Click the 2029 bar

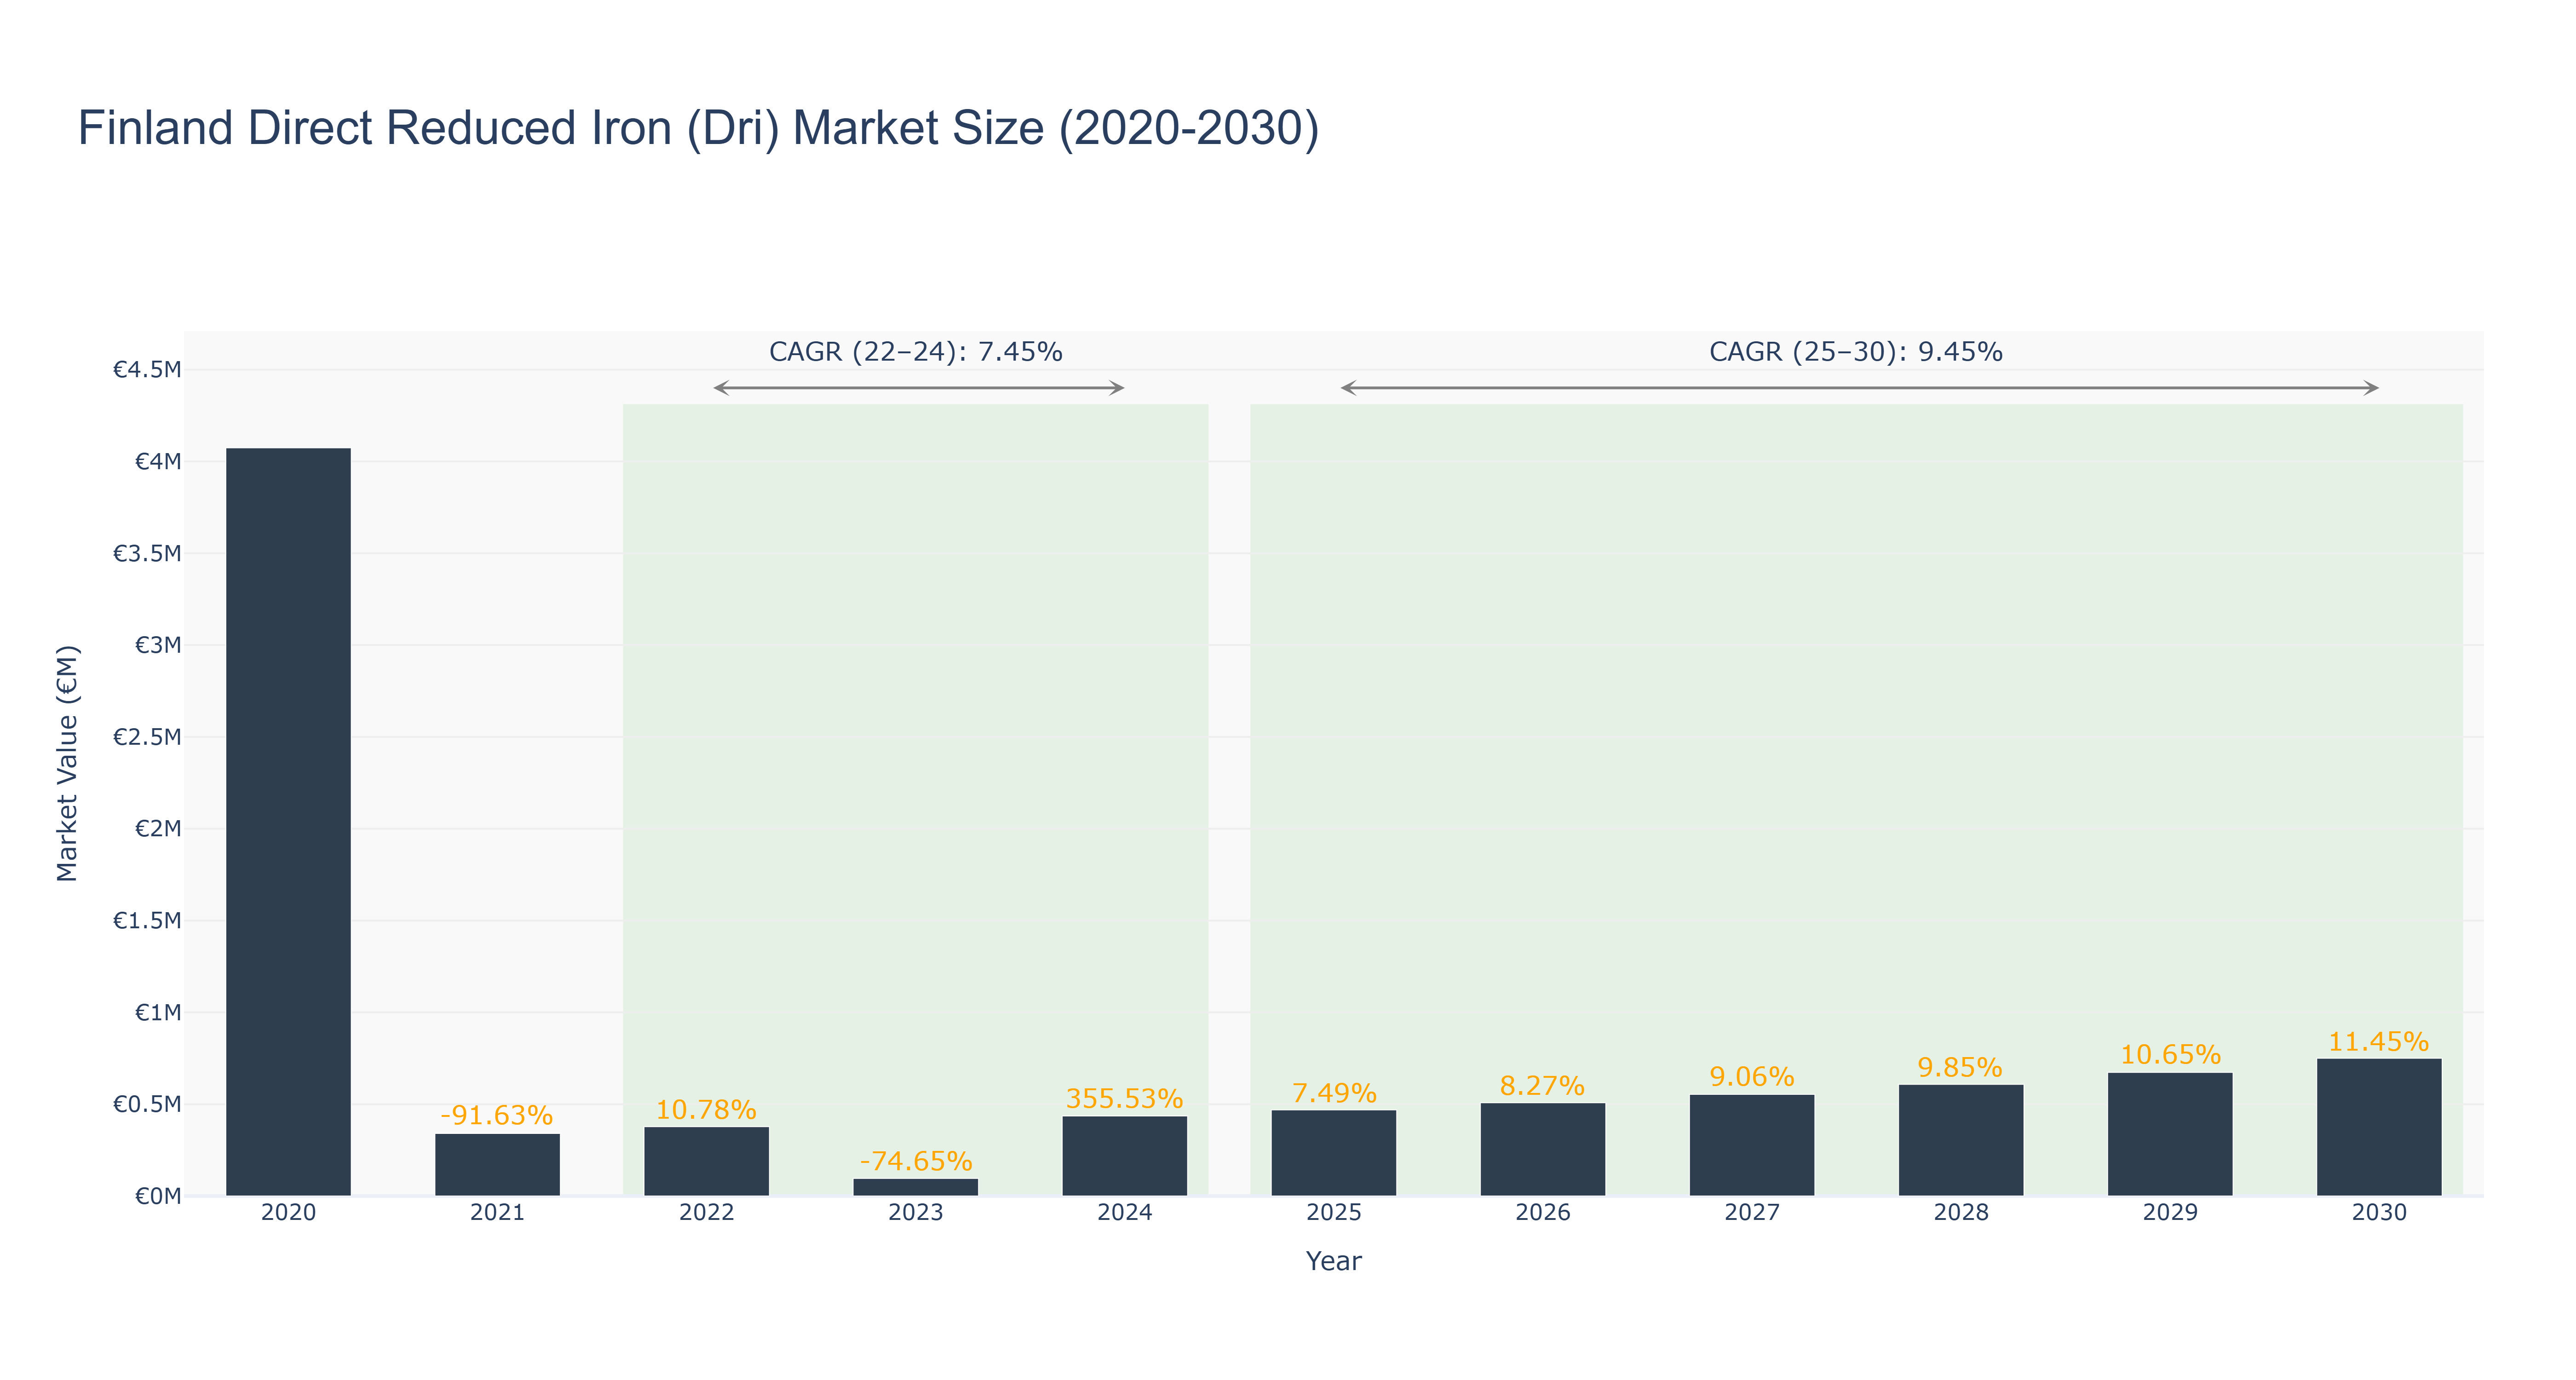(x=2169, y=1134)
